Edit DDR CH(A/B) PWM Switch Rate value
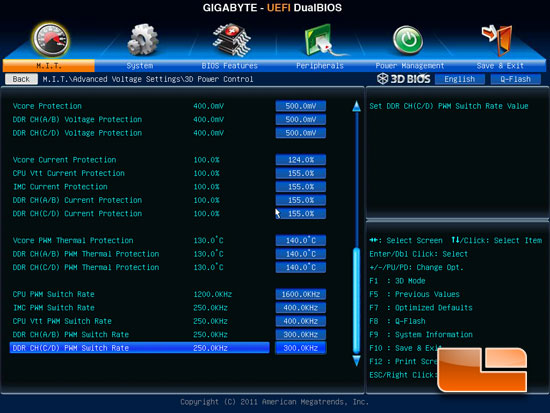Screen dimensions: 550x413 point(301,334)
